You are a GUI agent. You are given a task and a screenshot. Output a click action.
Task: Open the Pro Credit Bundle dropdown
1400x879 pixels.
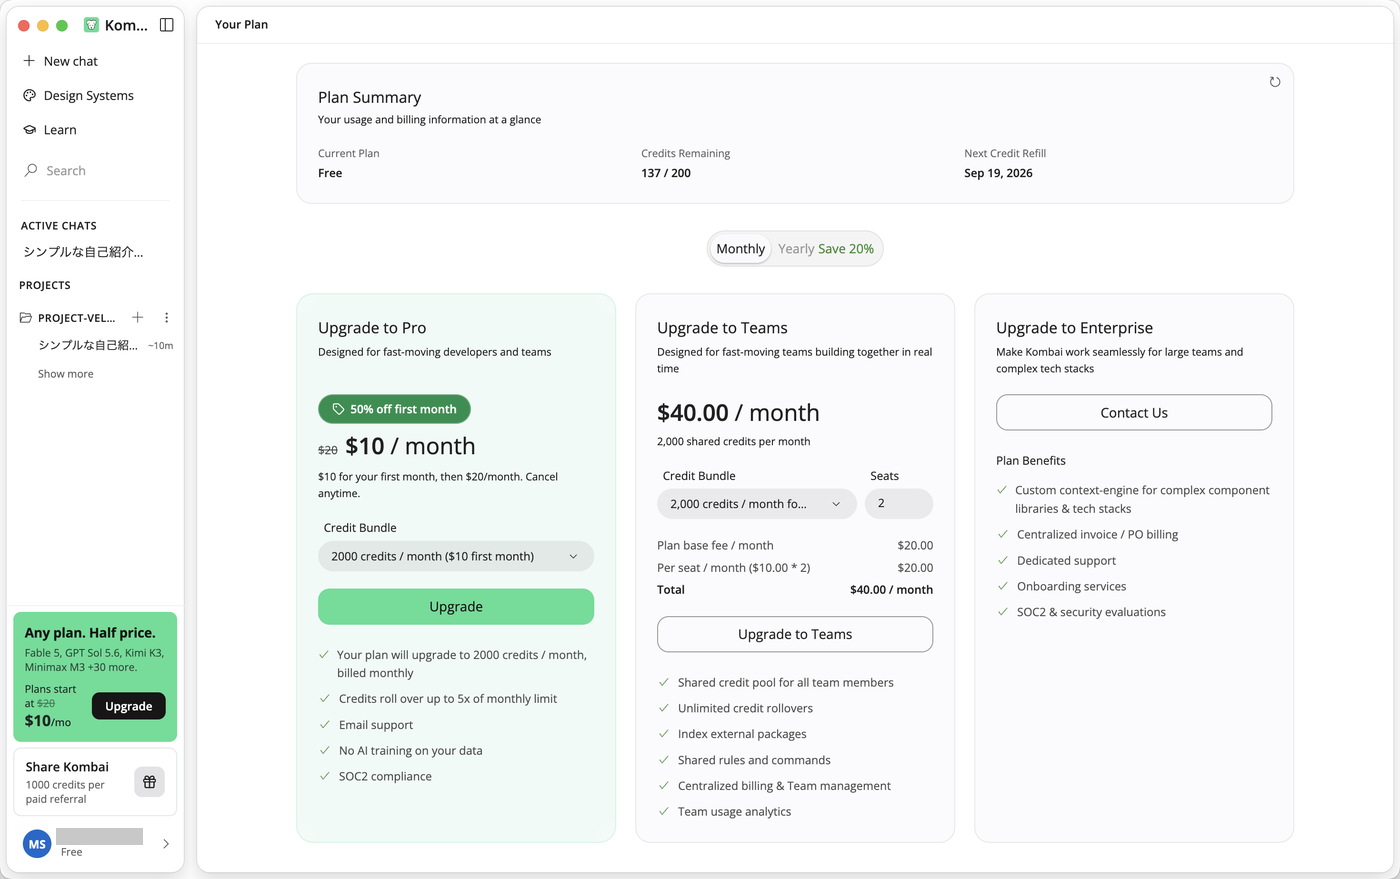tap(456, 556)
